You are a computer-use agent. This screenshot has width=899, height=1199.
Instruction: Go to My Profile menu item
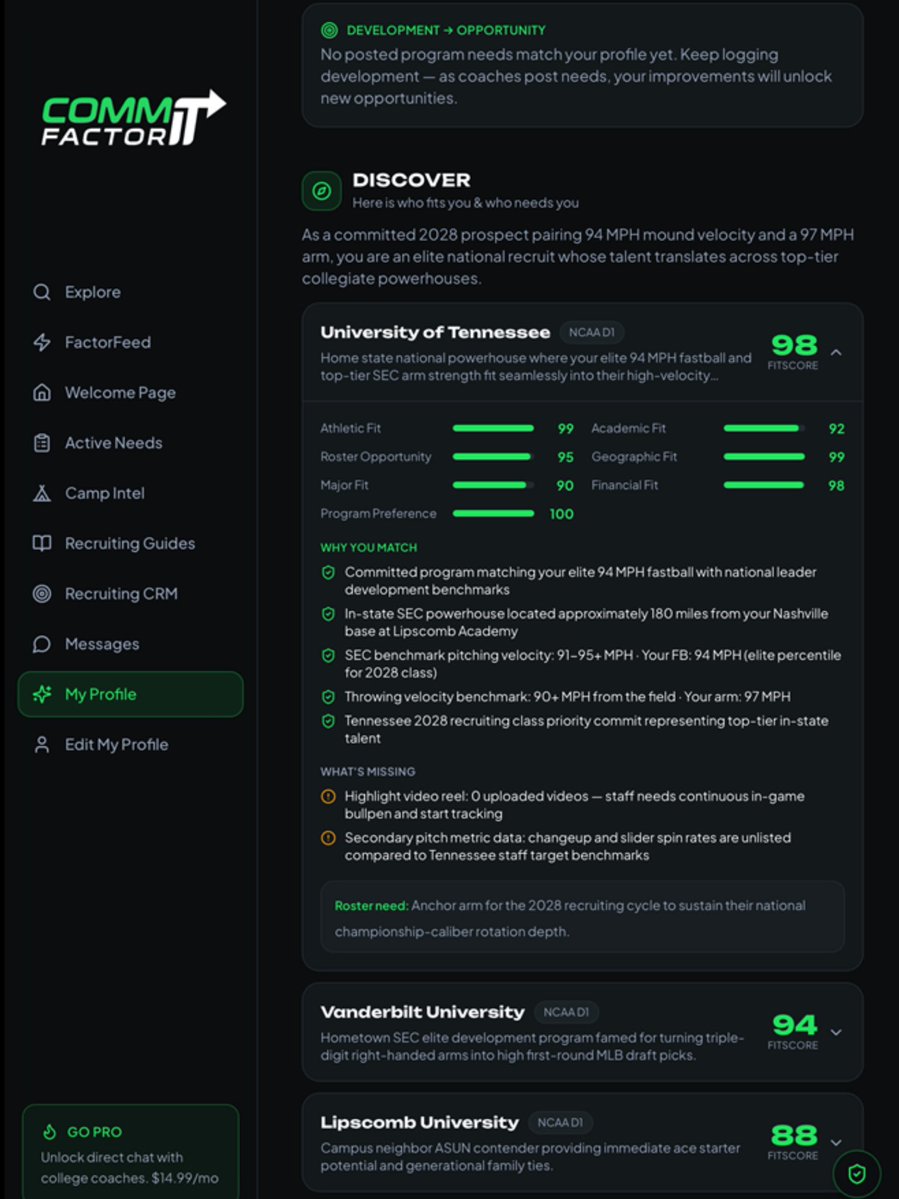point(131,694)
